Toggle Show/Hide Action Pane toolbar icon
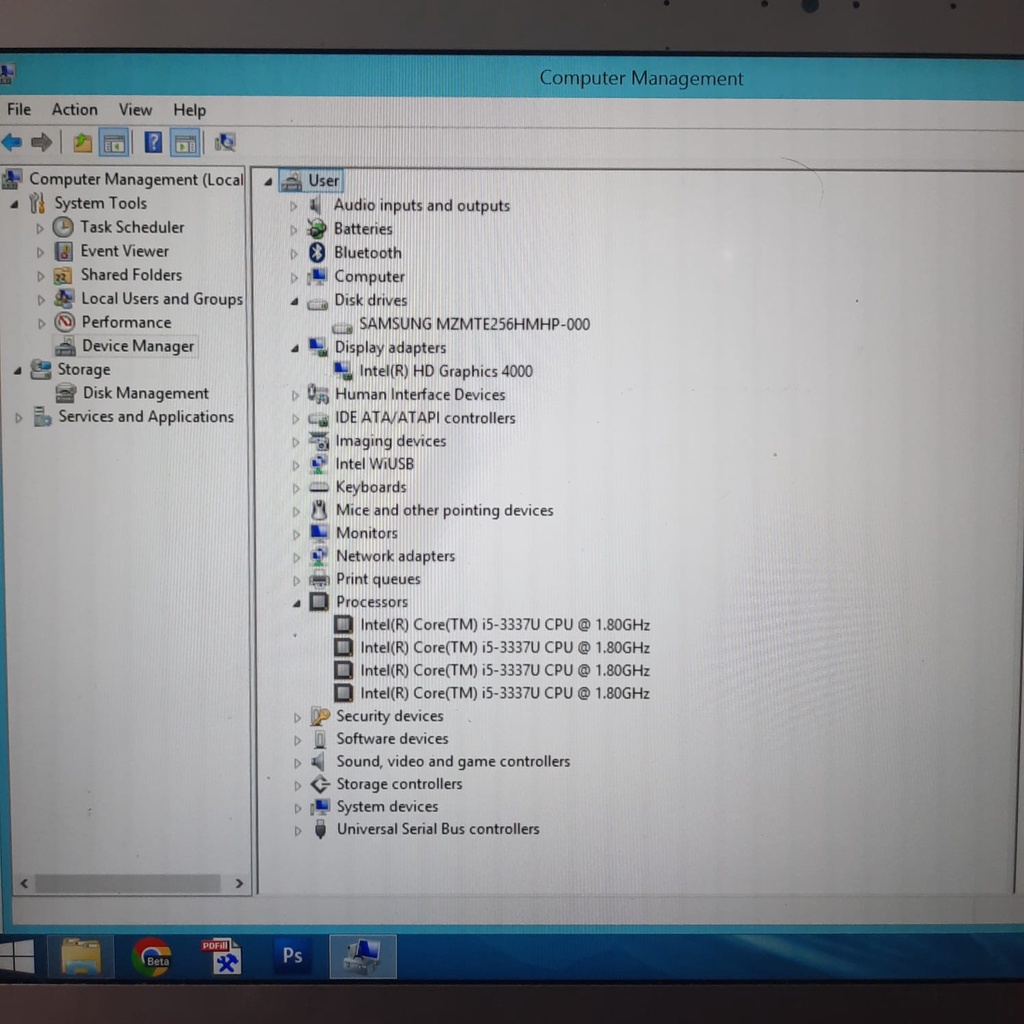 (185, 143)
